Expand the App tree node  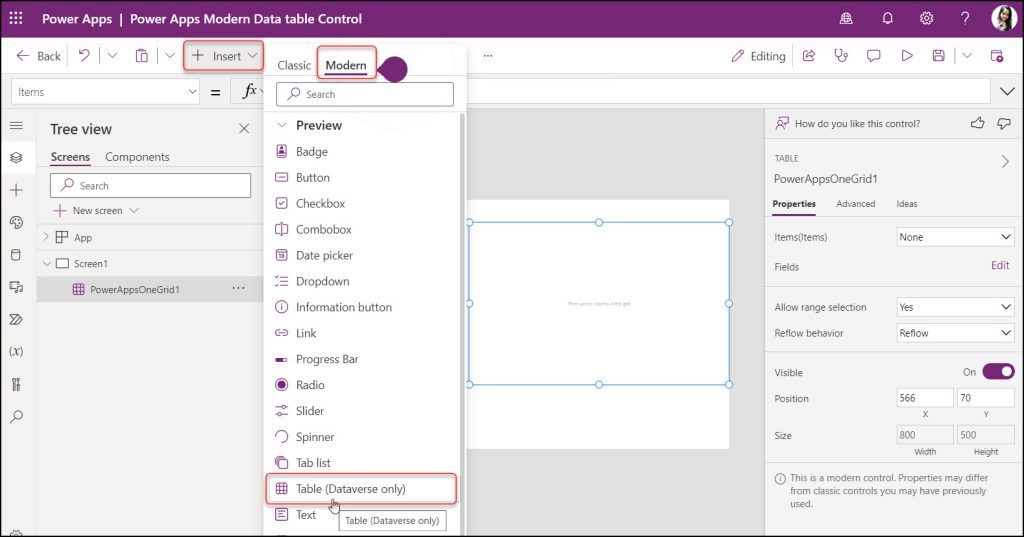click(x=46, y=237)
